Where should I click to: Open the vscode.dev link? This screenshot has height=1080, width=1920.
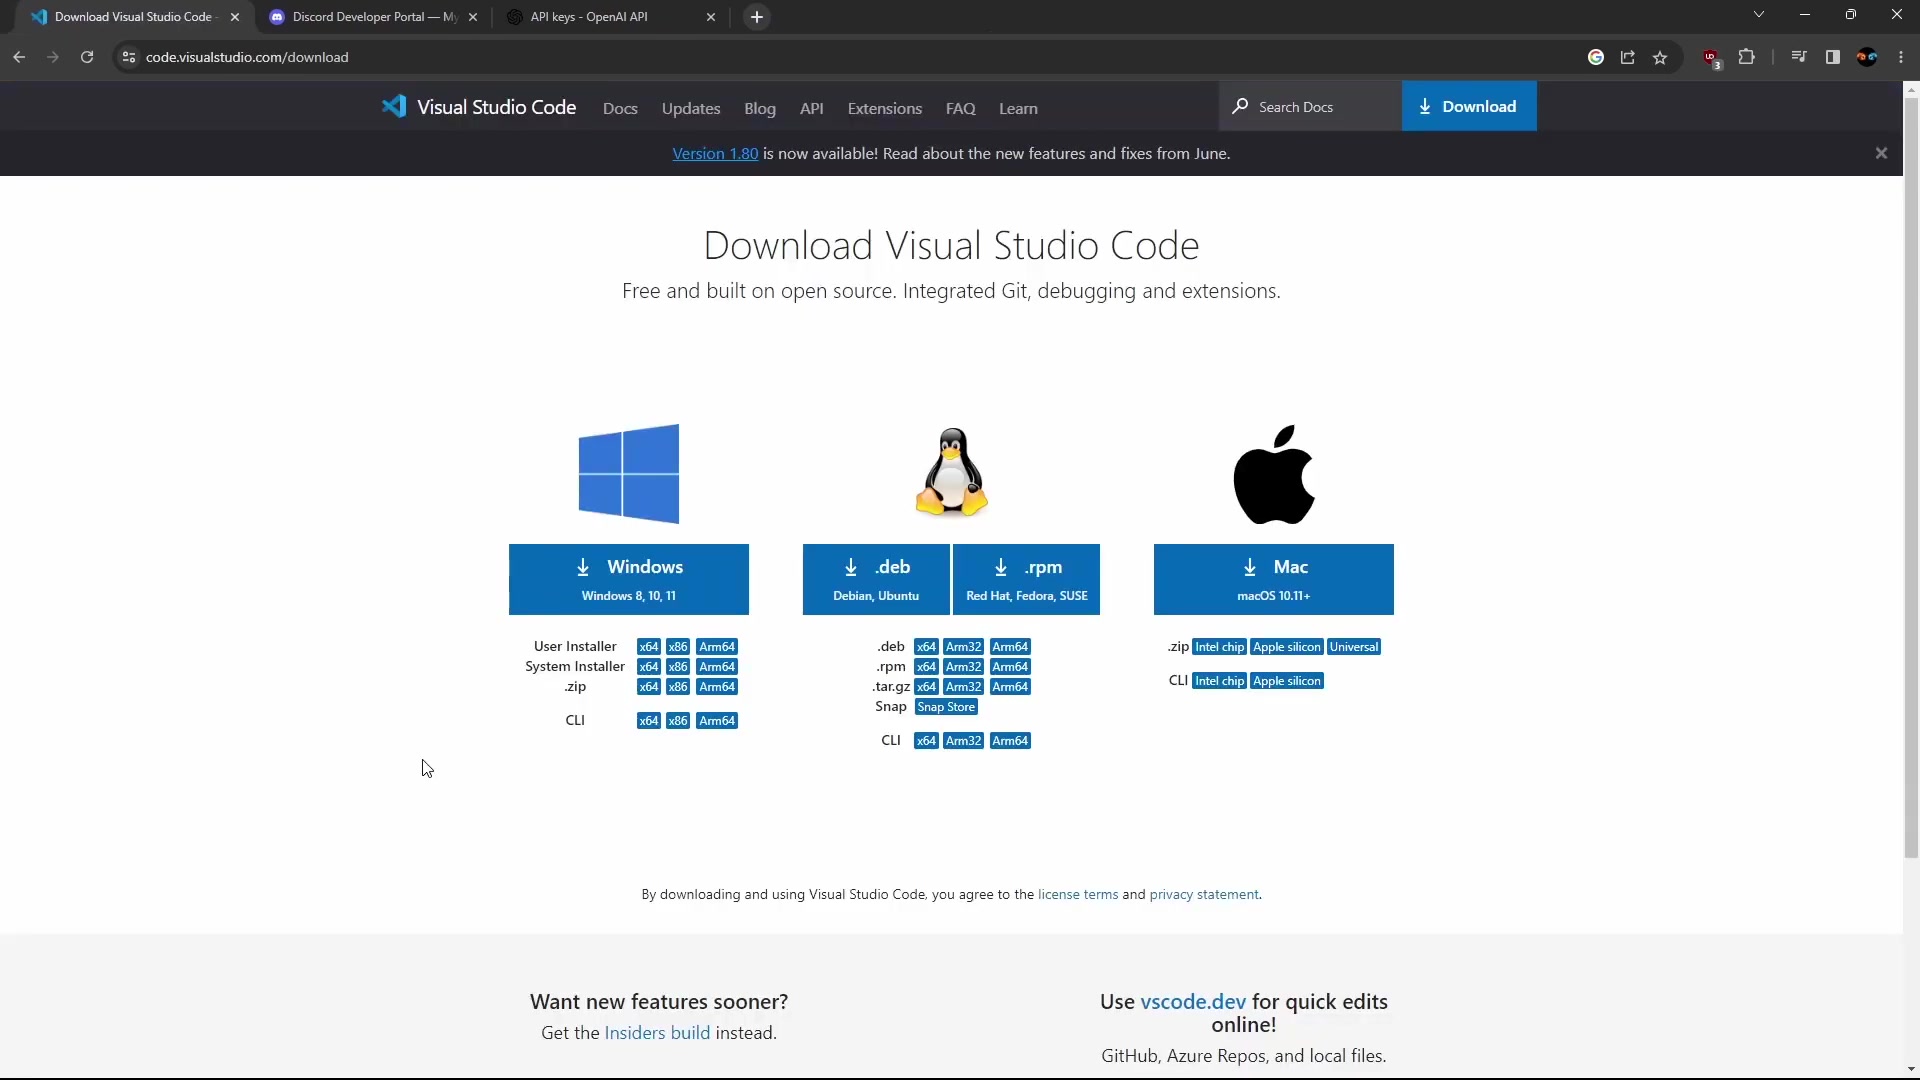[1193, 1002]
